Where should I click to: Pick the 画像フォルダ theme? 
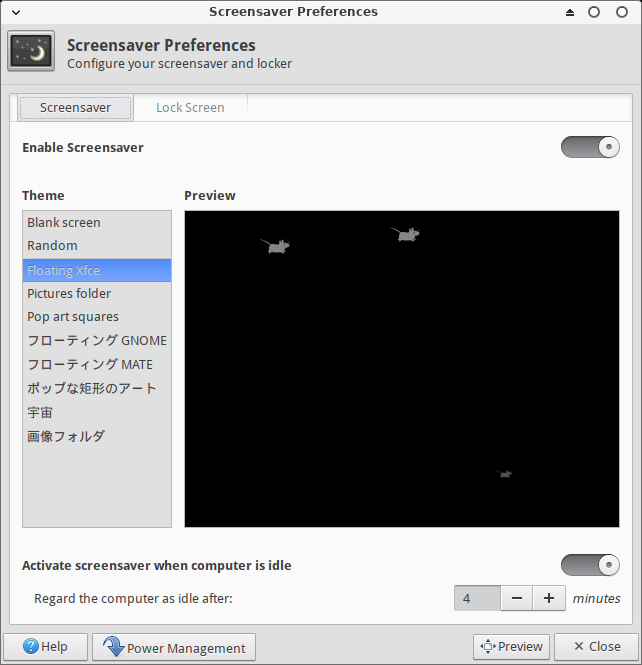(x=97, y=436)
